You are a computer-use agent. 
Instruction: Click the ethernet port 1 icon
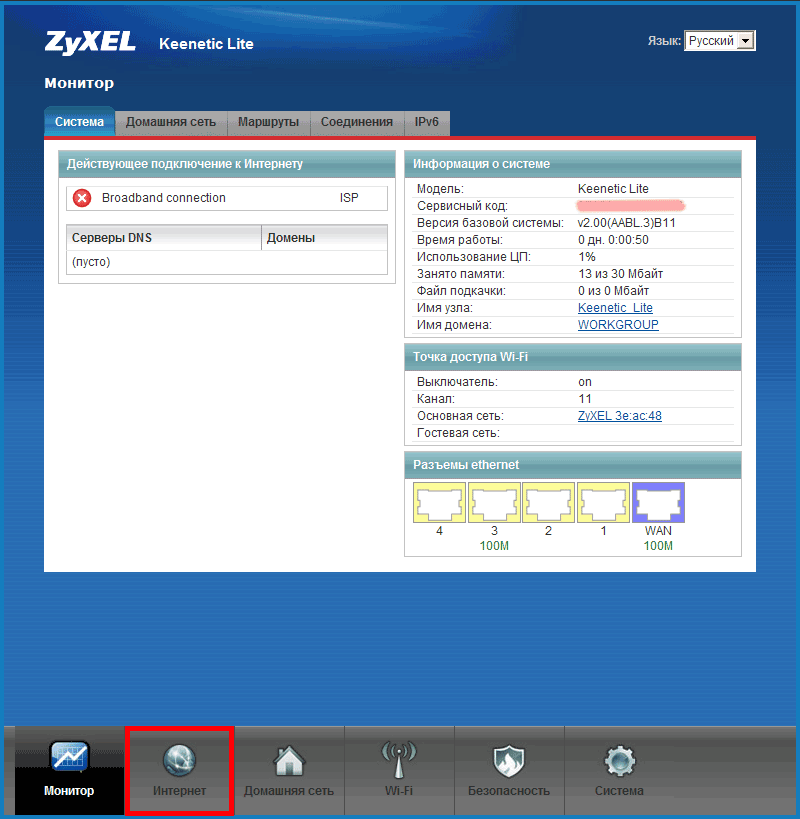pyautogui.click(x=603, y=502)
